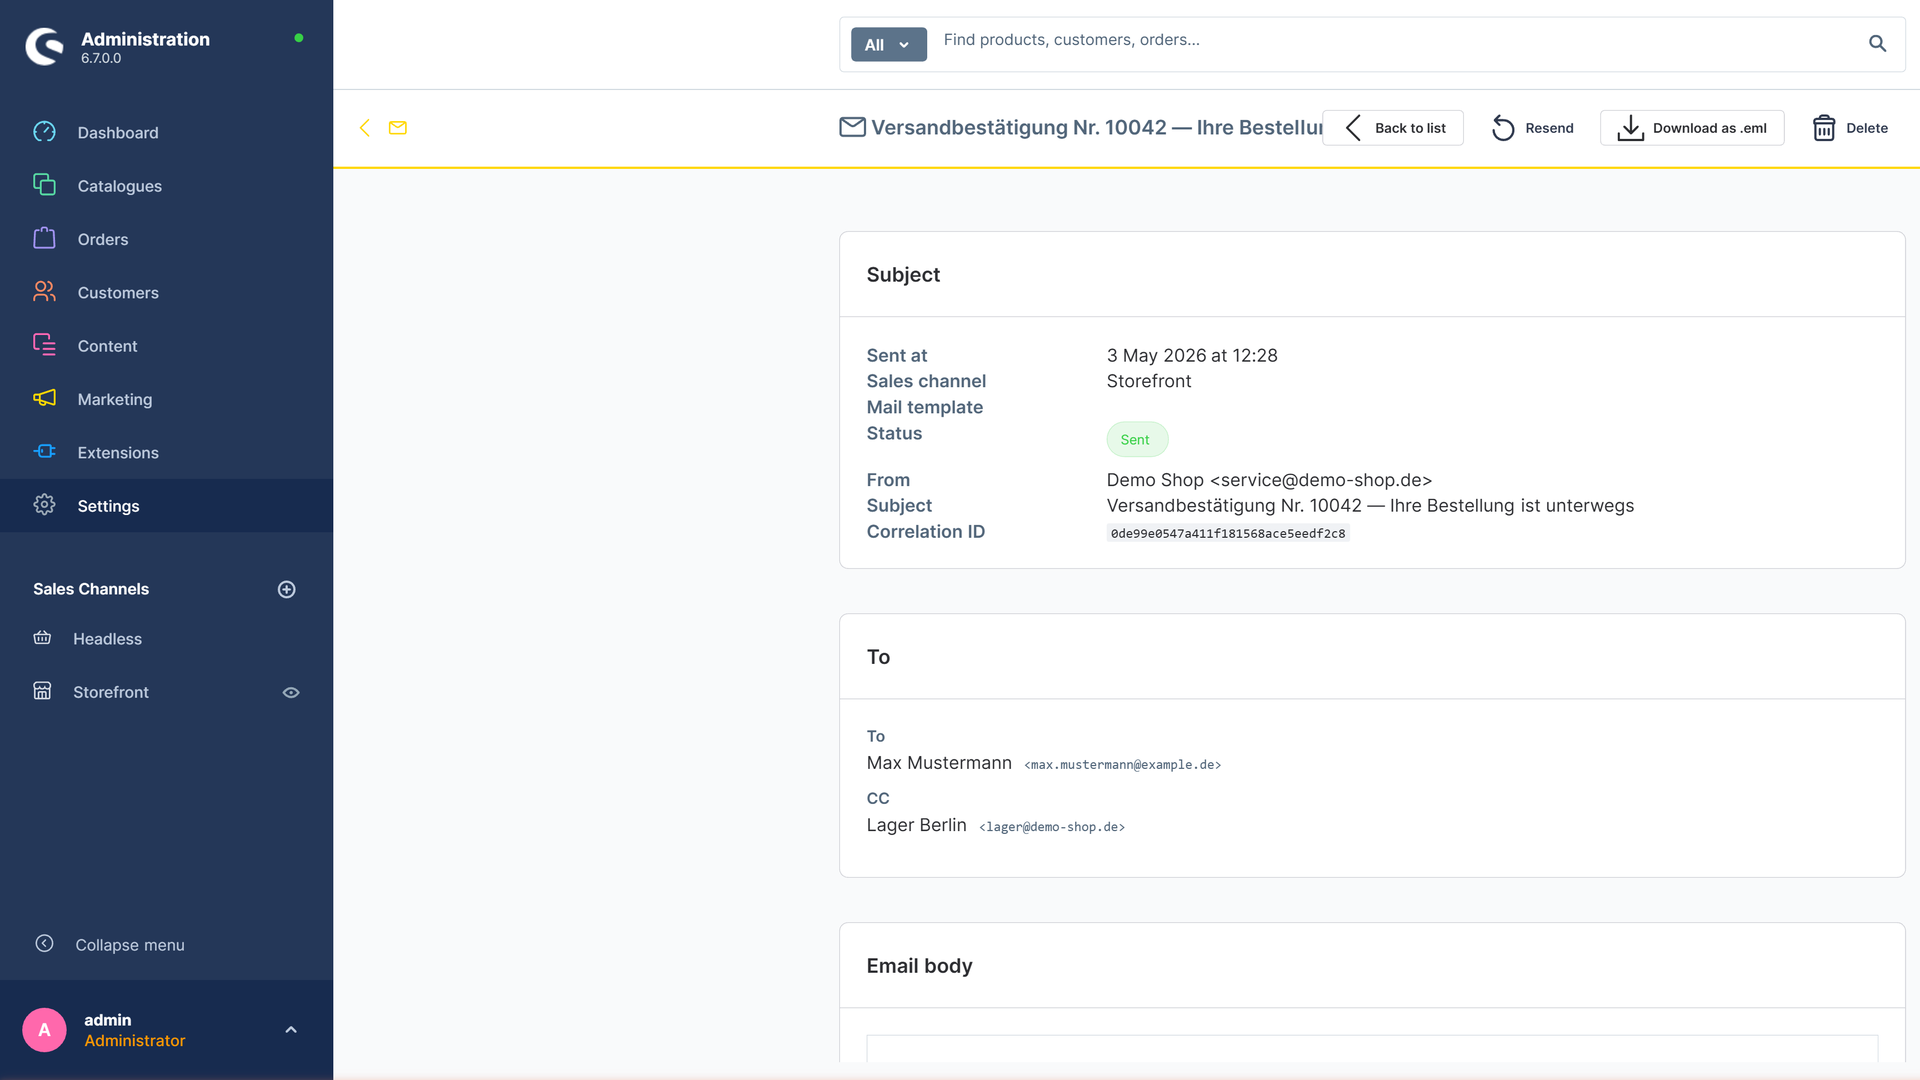Click the Shopware logo icon
This screenshot has width=1920, height=1080.
pyautogui.click(x=44, y=46)
